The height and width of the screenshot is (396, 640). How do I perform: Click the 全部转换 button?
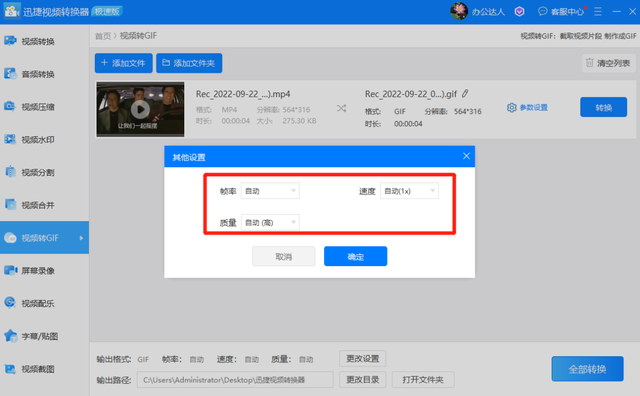(x=587, y=369)
